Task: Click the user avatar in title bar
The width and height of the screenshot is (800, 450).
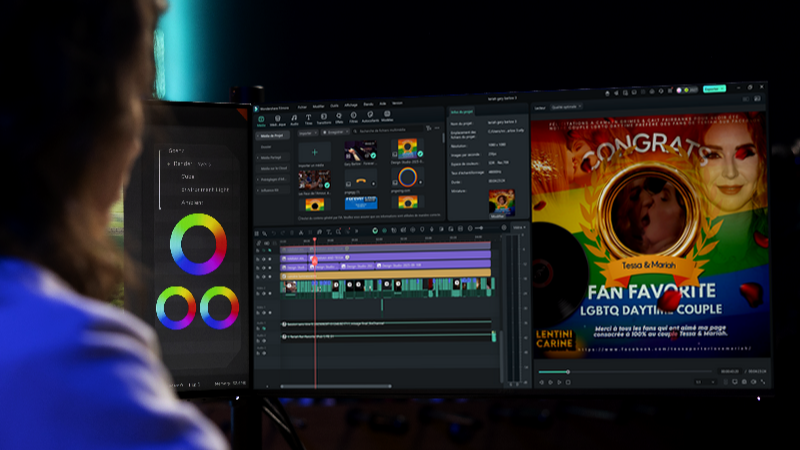Action: tap(679, 90)
